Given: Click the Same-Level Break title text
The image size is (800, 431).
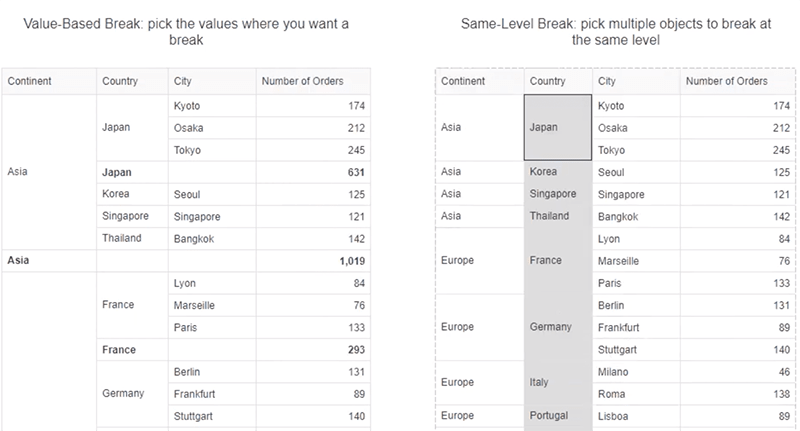Looking at the screenshot, I should click(x=616, y=32).
